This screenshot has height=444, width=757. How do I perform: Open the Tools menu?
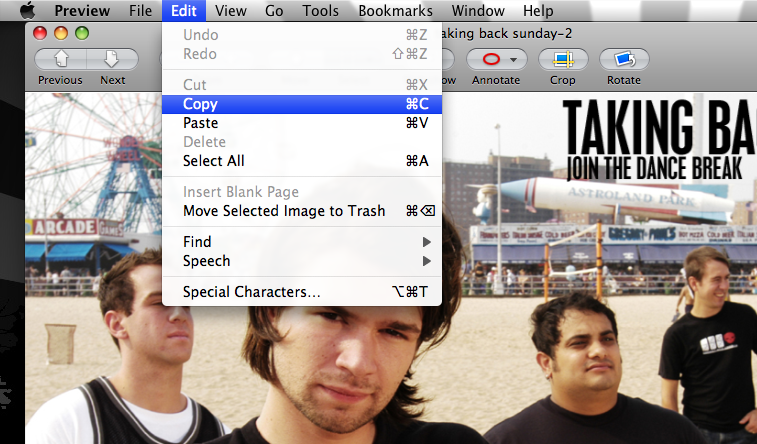(x=321, y=10)
